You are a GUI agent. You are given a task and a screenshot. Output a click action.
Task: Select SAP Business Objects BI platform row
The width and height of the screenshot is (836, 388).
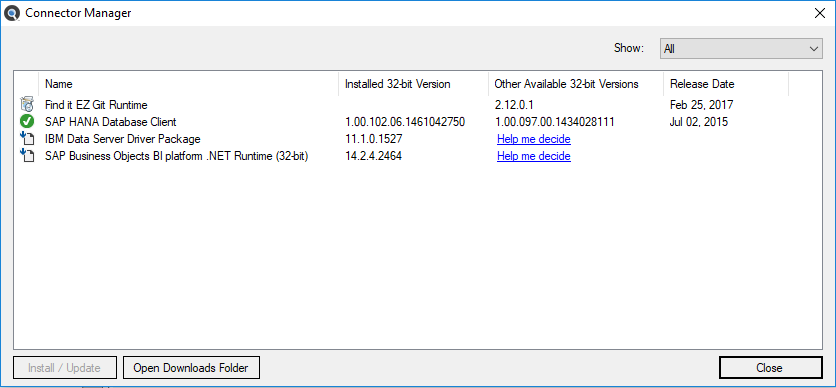coord(417,156)
